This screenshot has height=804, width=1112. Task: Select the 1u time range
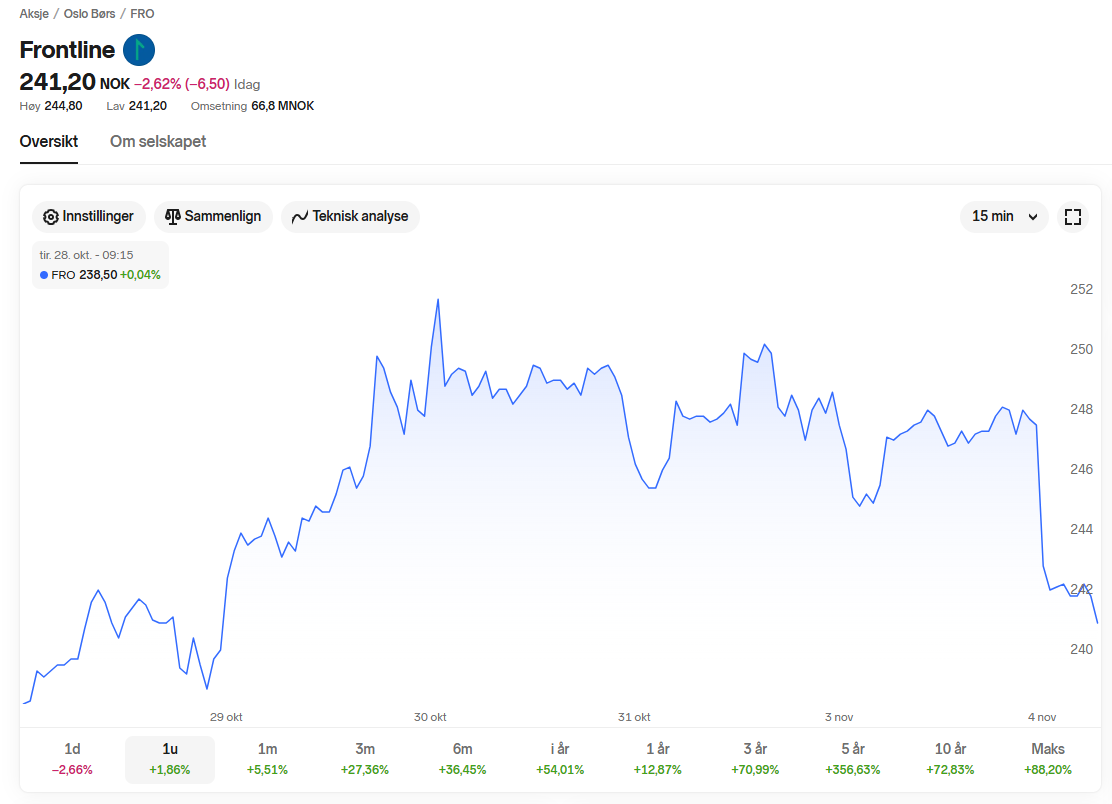tap(170, 759)
